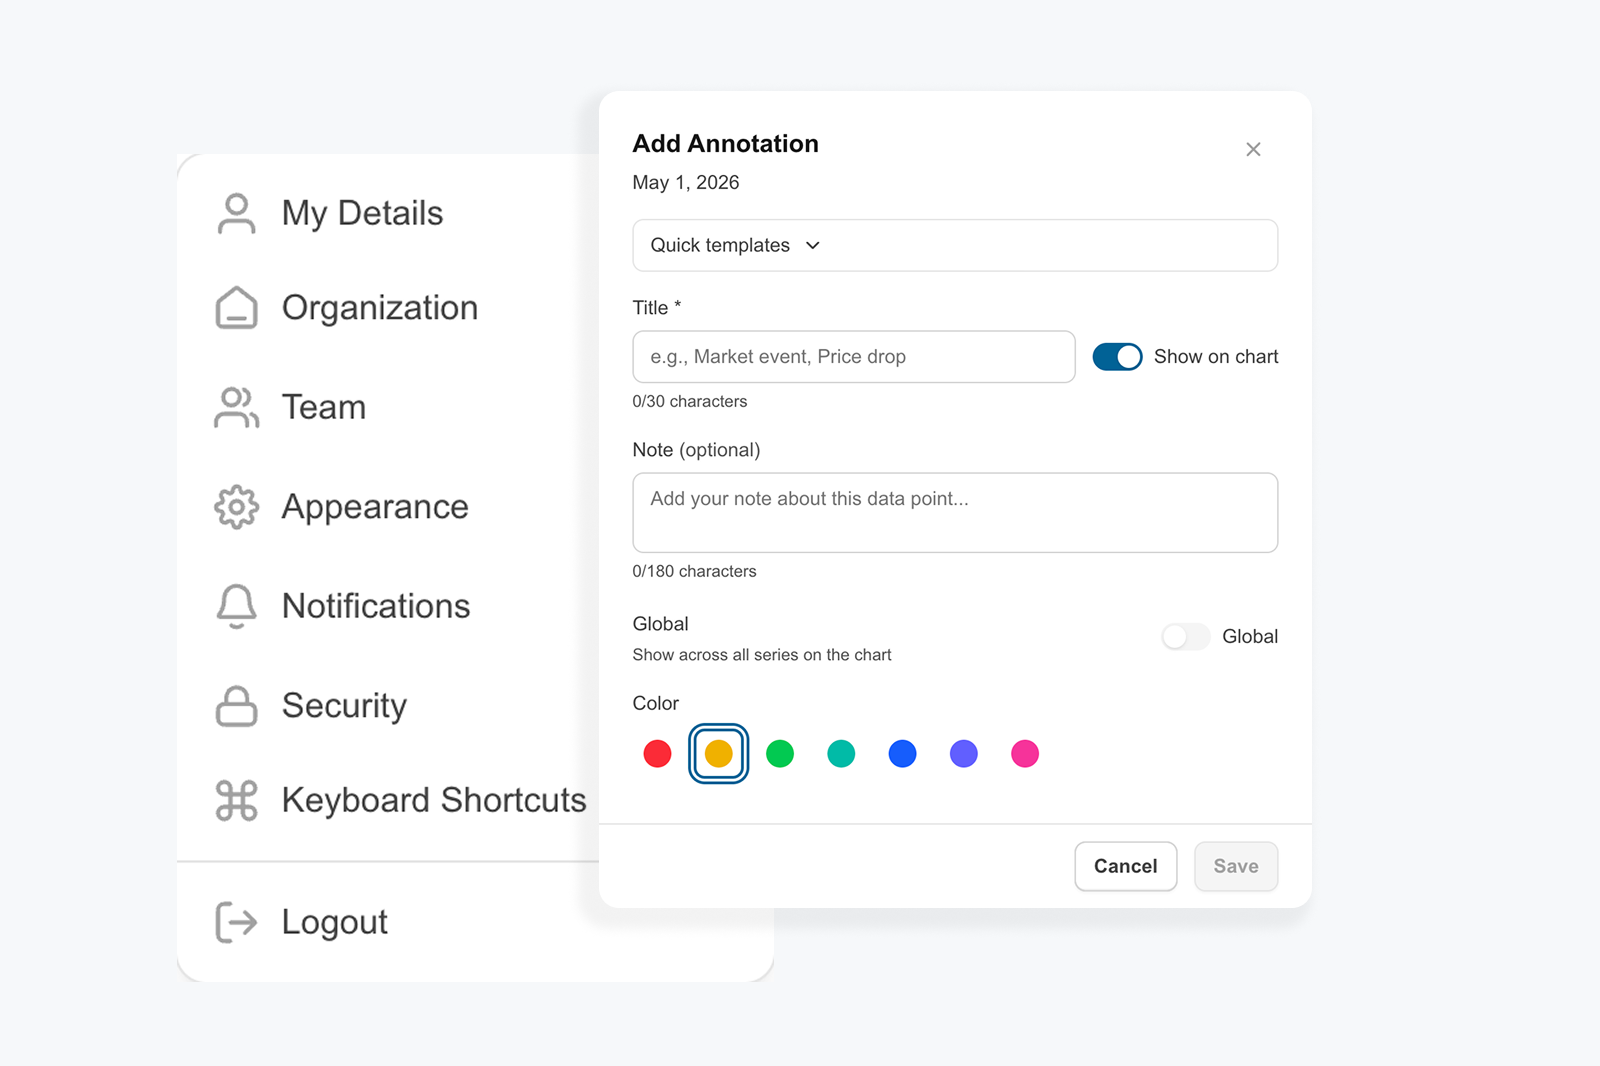Screen dimensions: 1600x1066
Task: Choose the purple color swatch
Action: pos(964,754)
